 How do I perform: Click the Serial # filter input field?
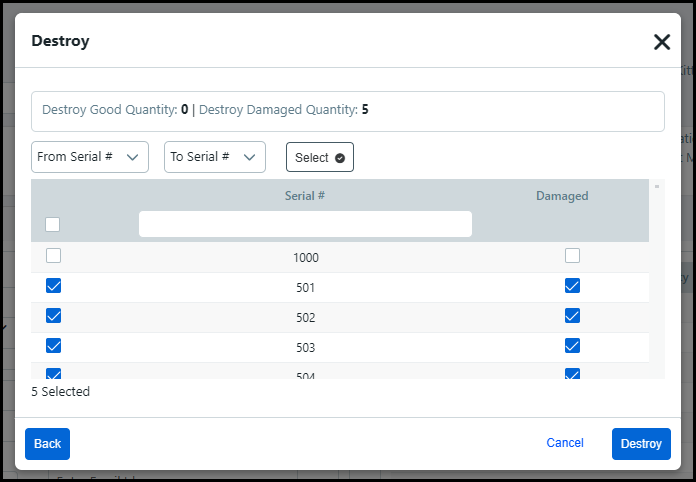coord(305,224)
